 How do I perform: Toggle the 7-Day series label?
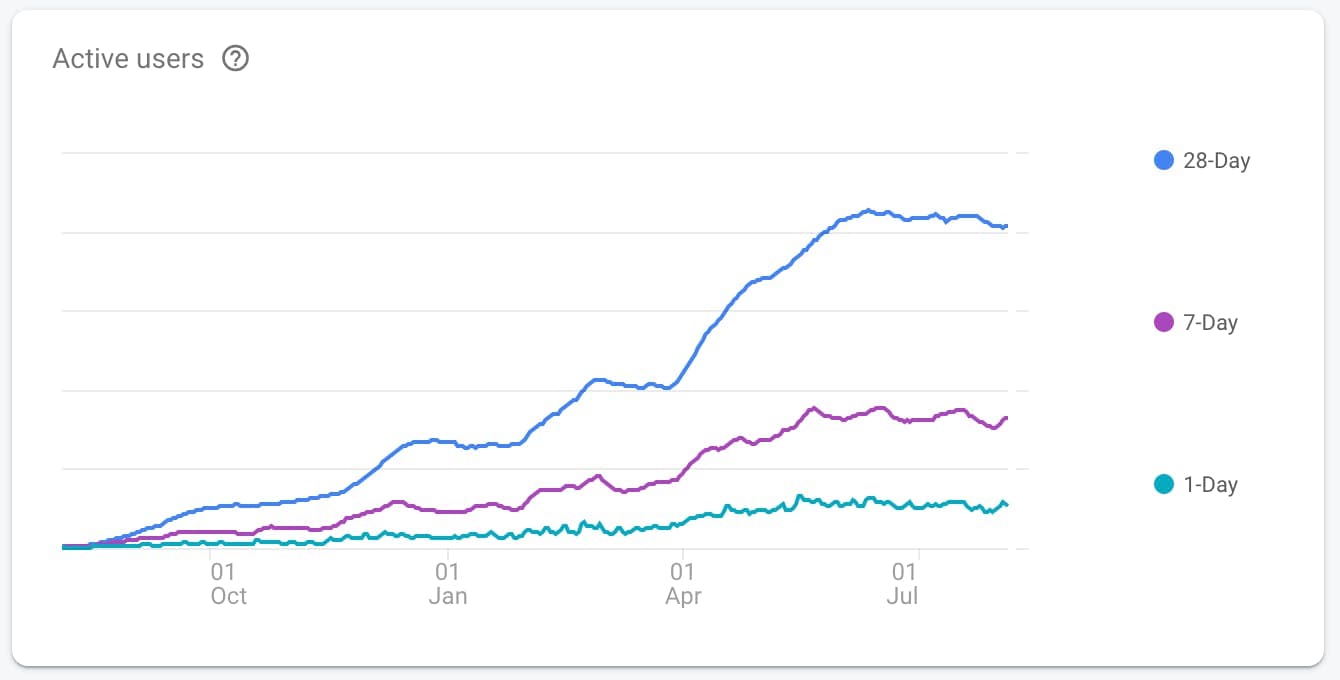pos(1210,322)
